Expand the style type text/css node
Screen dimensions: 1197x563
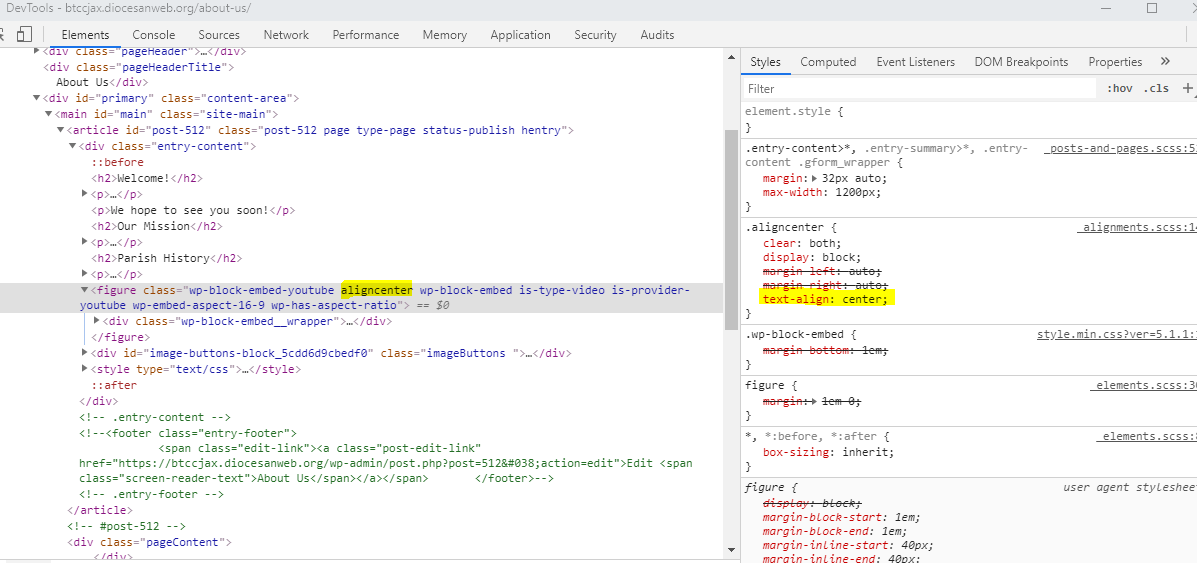85,370
